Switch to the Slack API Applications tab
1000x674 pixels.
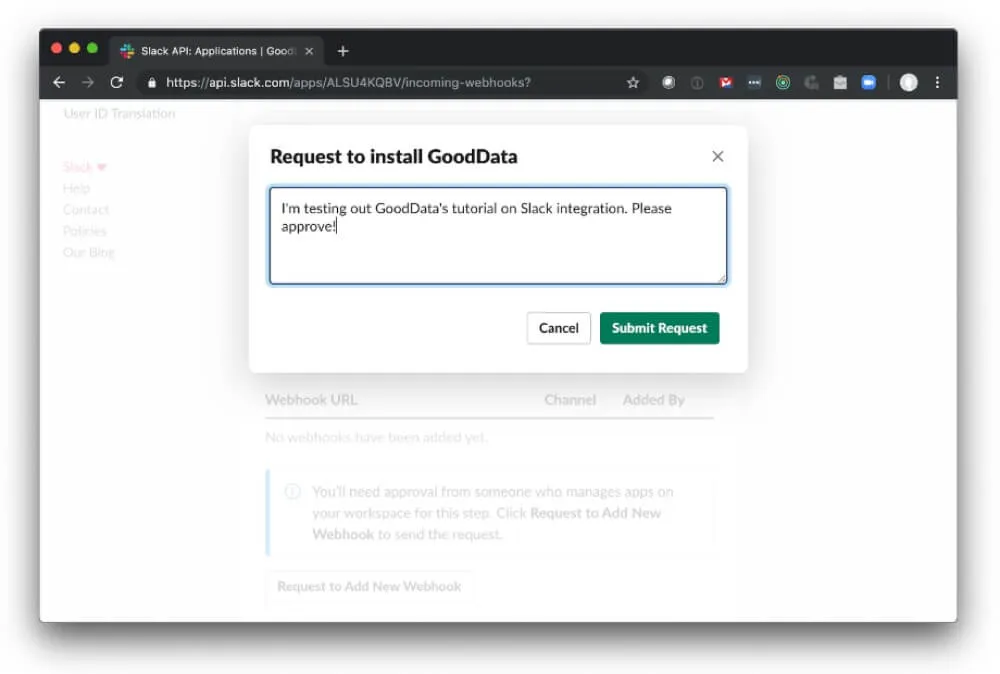215,50
